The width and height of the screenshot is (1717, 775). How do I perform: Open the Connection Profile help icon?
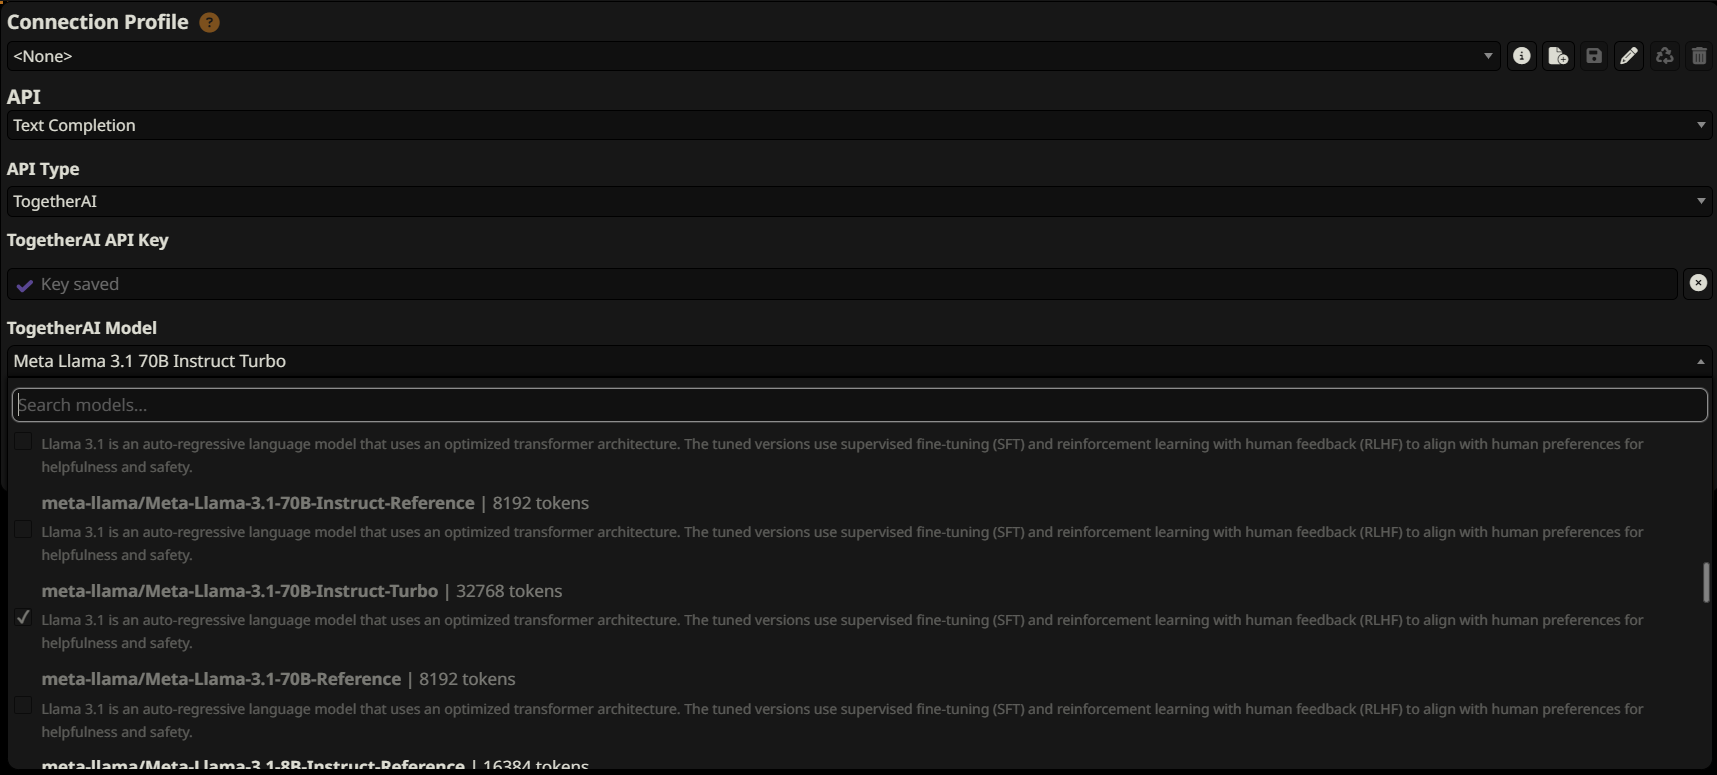point(209,22)
